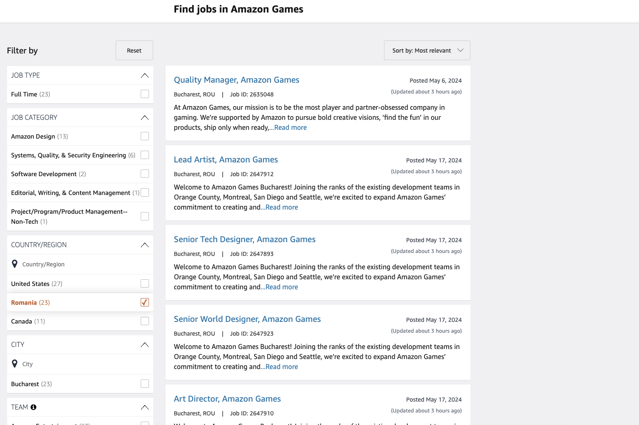Viewport: 639px width, 425px height.
Task: Open the Sort by Most relevant dropdown
Action: pos(427,51)
